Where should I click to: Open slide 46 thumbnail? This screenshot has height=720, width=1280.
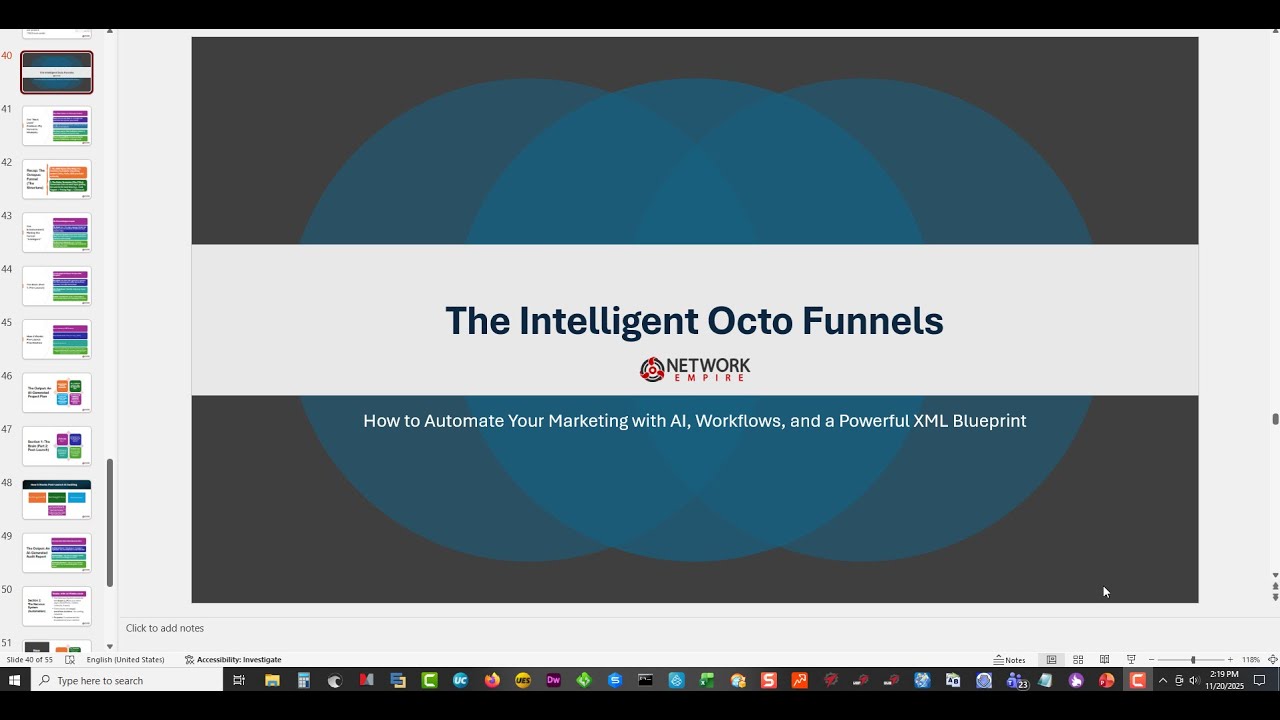[x=57, y=393]
